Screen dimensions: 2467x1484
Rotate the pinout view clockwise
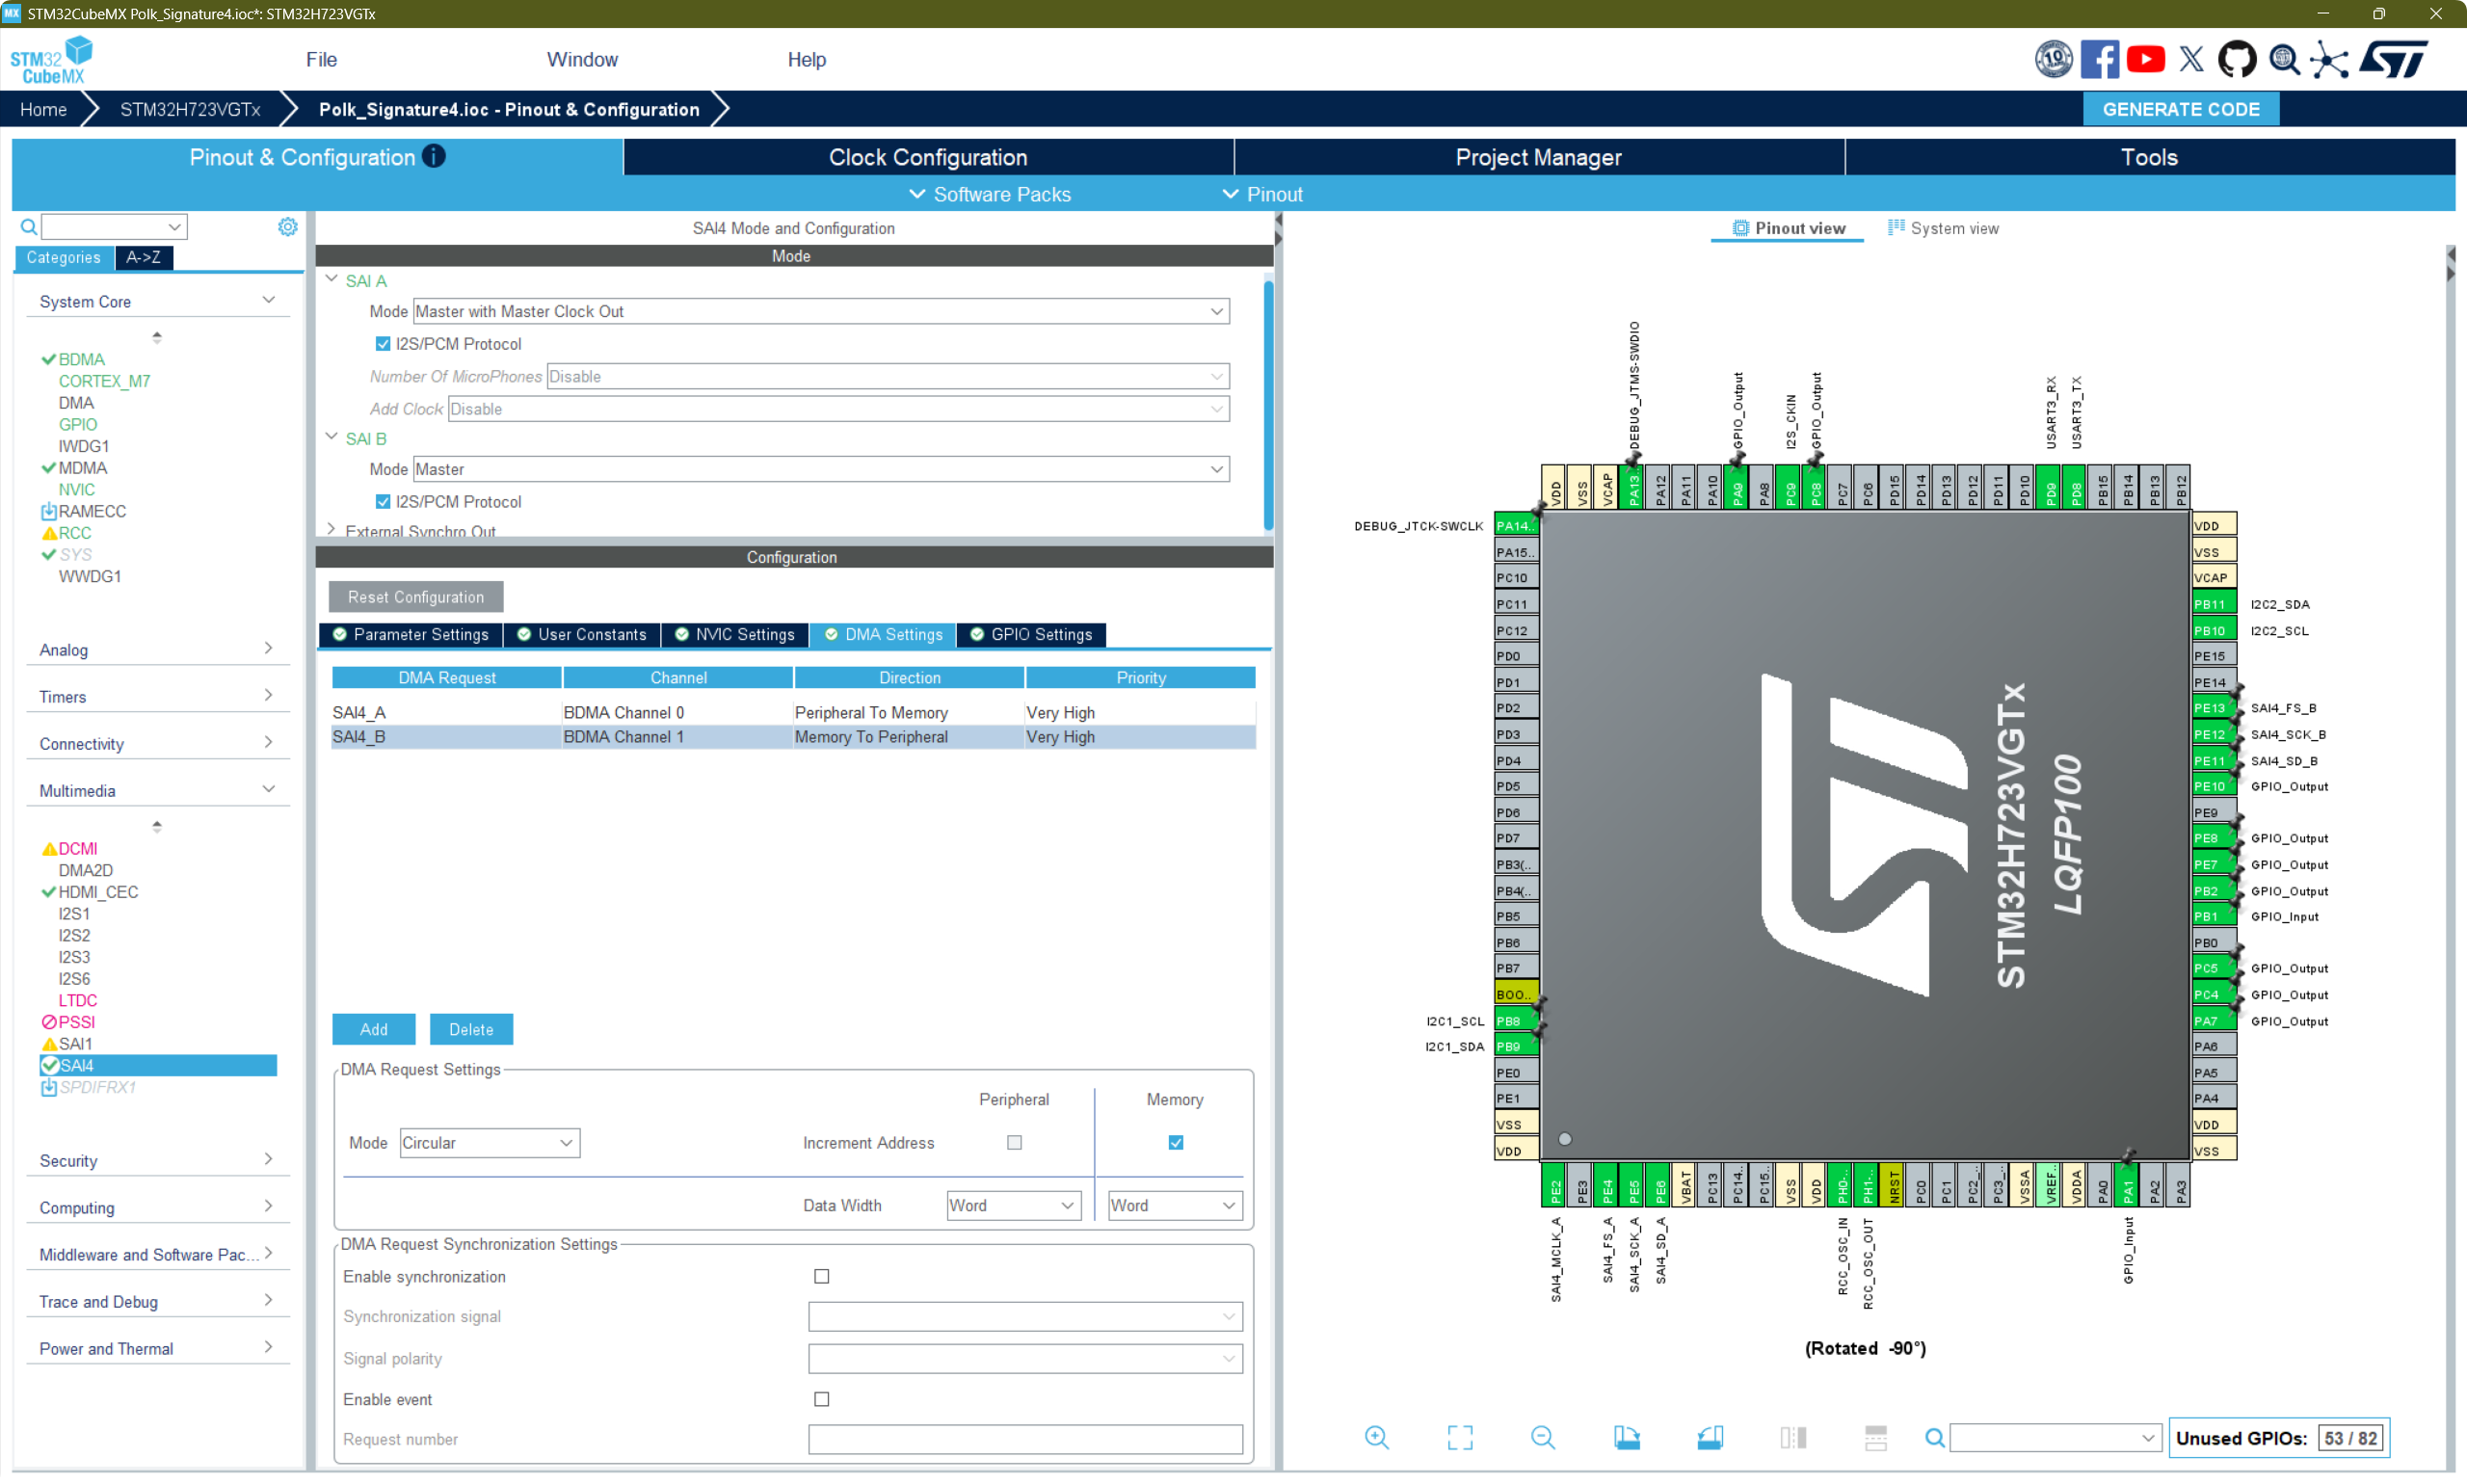click(1626, 1438)
